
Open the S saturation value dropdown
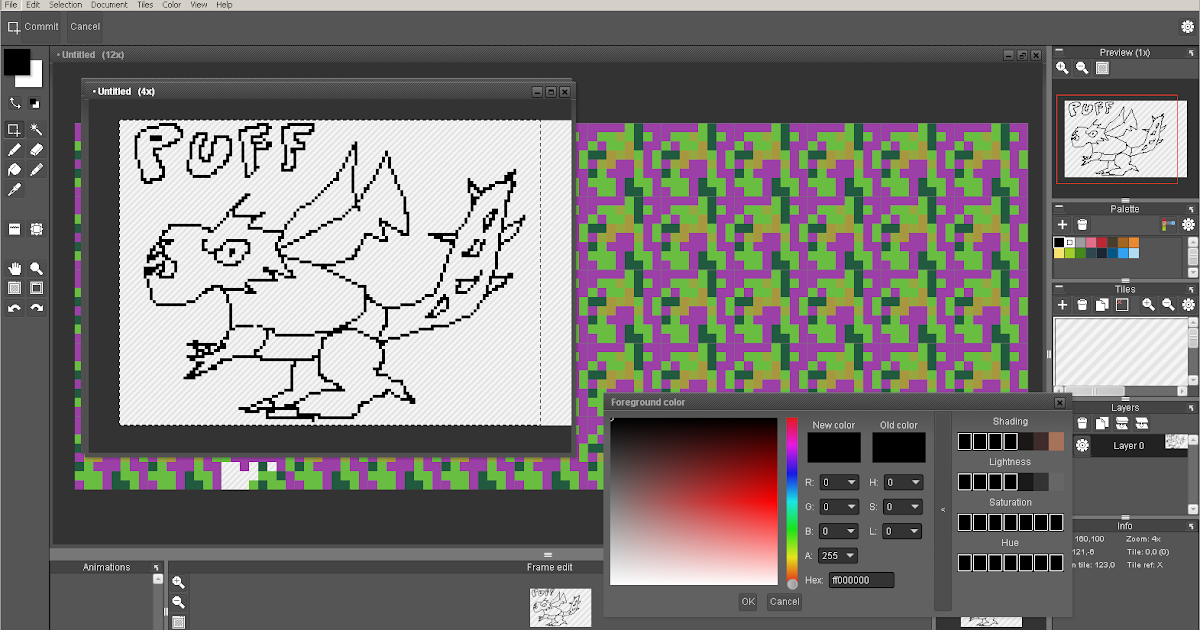pos(903,507)
